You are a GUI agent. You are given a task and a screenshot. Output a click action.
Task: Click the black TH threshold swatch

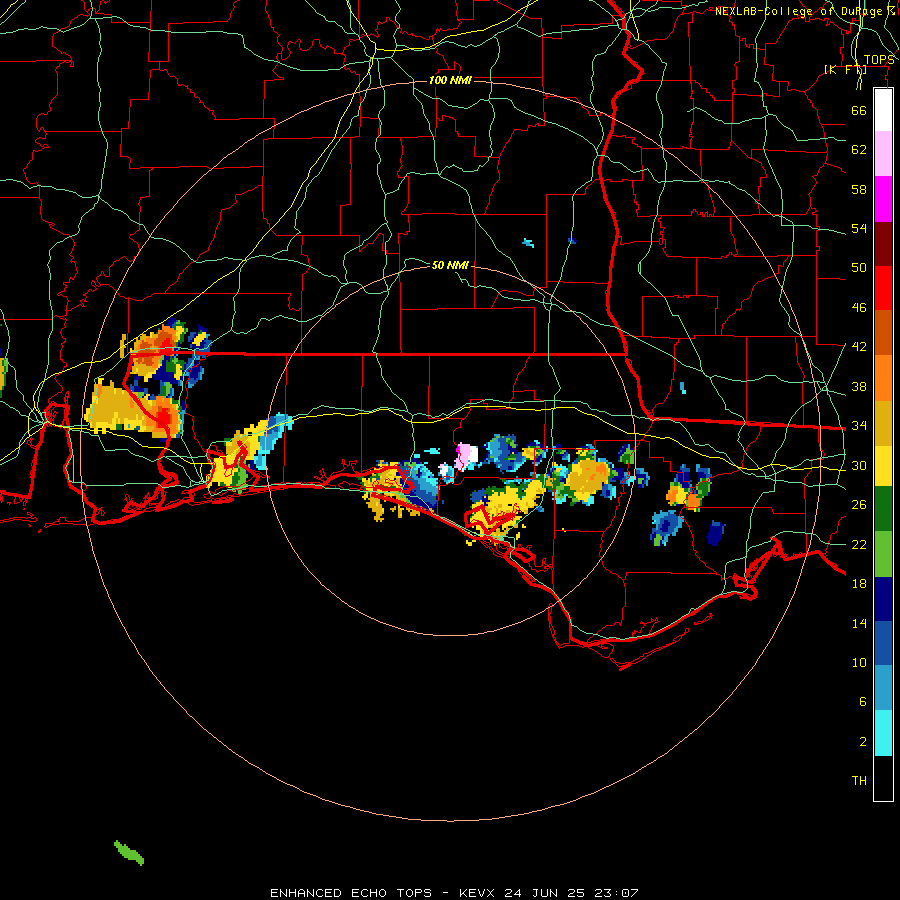(883, 778)
